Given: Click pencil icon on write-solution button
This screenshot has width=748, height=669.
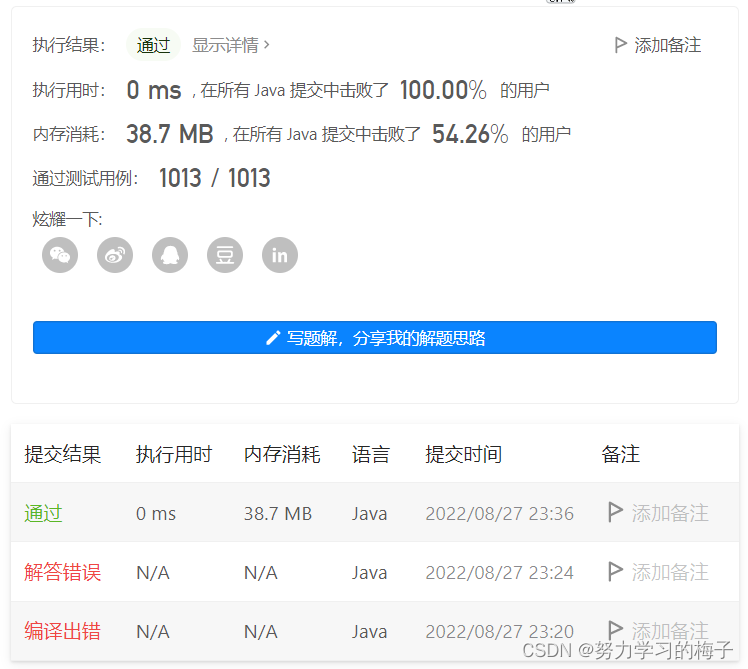Looking at the screenshot, I should 273,338.
